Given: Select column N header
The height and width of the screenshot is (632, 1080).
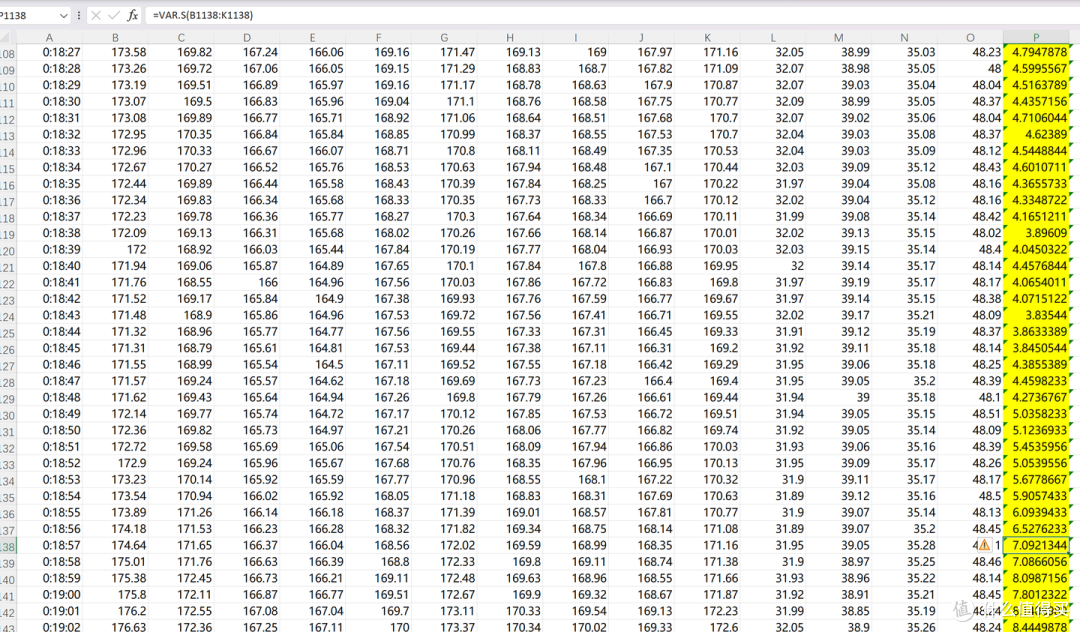Looking at the screenshot, I should point(904,38).
